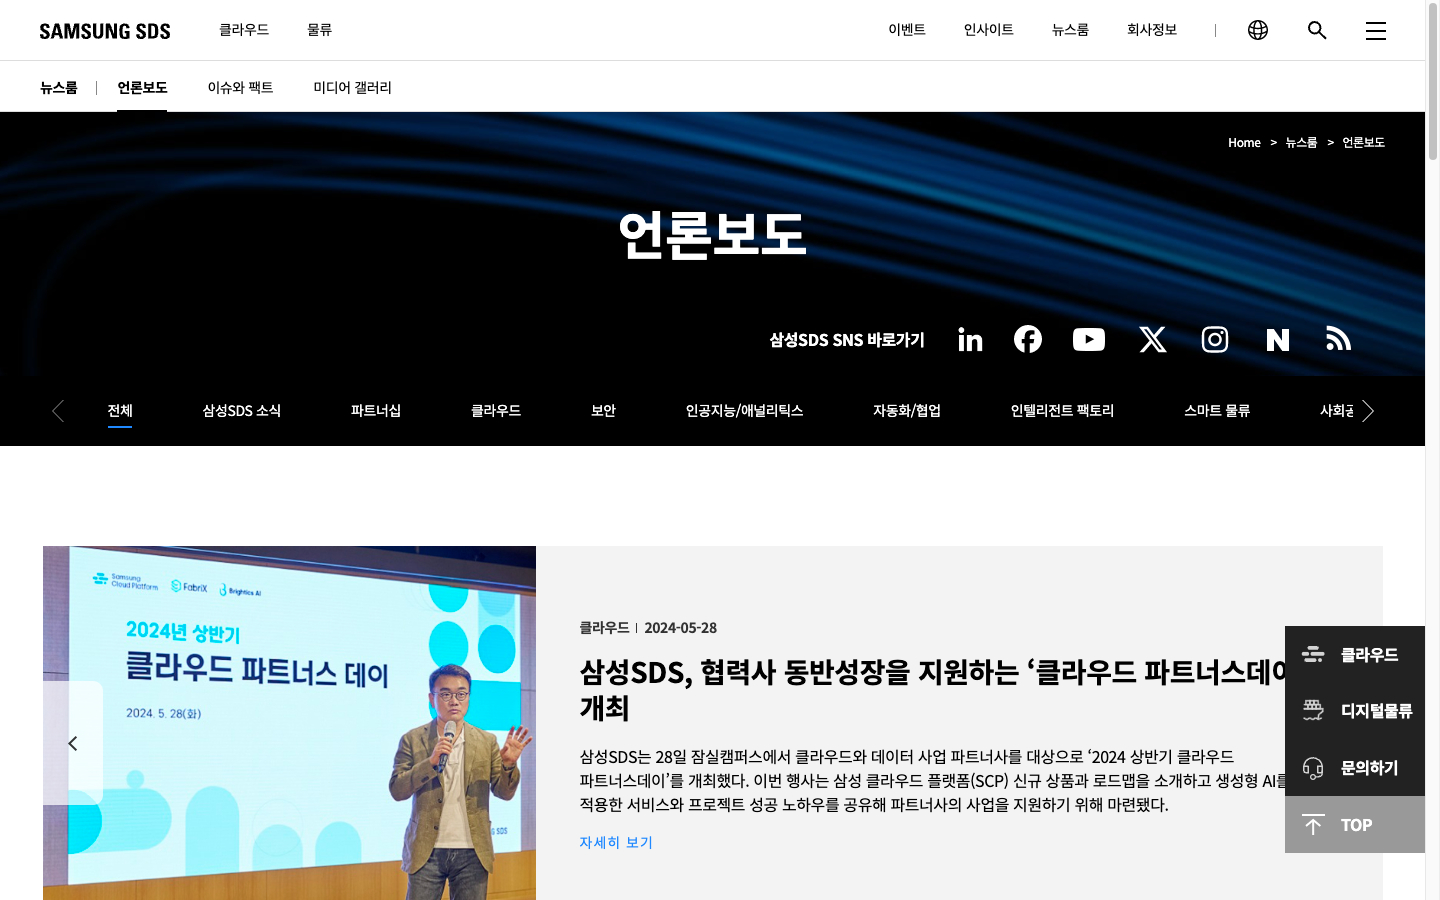Click 뉴스룸 in the breadcrumb
This screenshot has height=900, width=1440.
coord(1301,143)
